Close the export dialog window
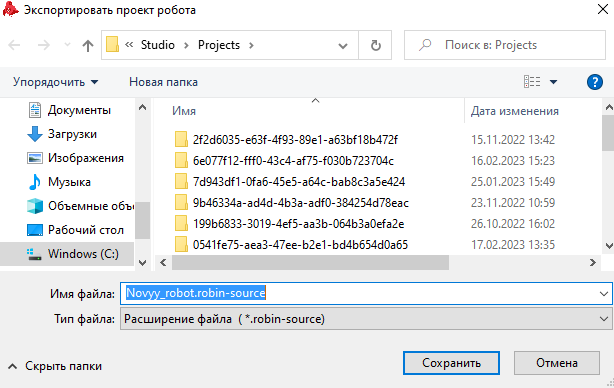This screenshot has width=614, height=388. pyautogui.click(x=603, y=9)
